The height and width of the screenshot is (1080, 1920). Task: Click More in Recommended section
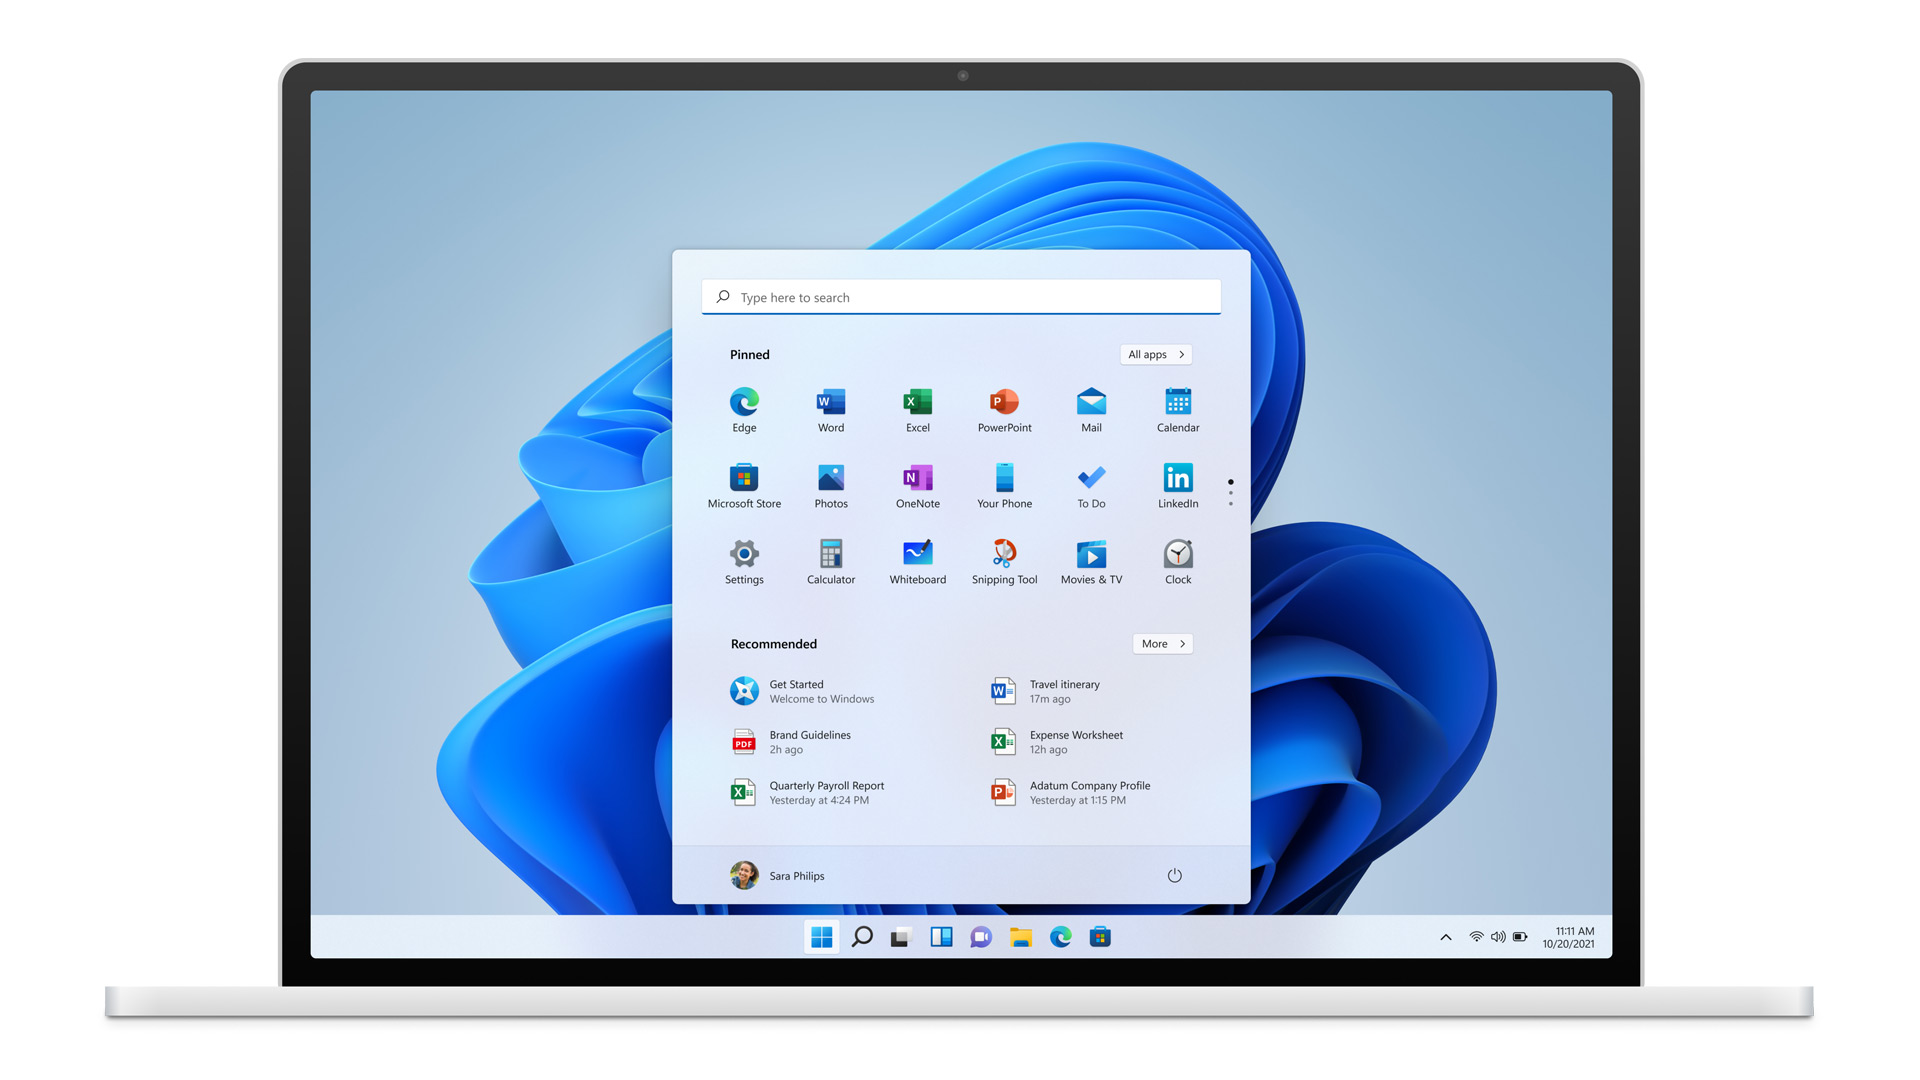click(x=1160, y=644)
